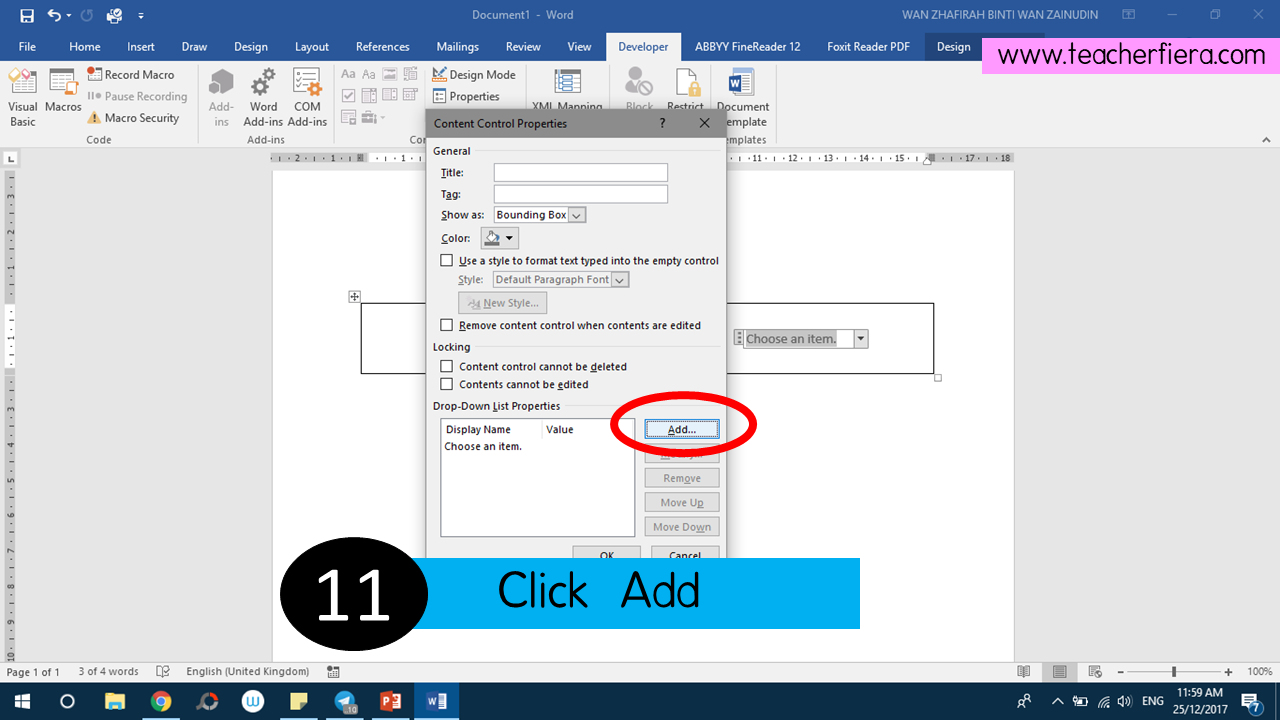Open the Color picker in Content Control Properties
Image resolution: width=1280 pixels, height=720 pixels.
(498, 237)
